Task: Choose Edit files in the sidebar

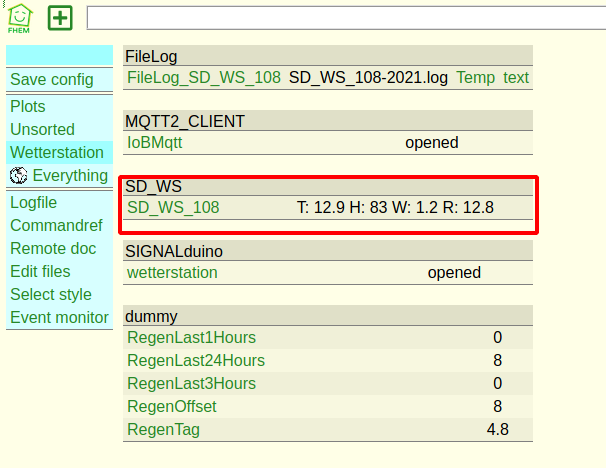Action: [40, 271]
